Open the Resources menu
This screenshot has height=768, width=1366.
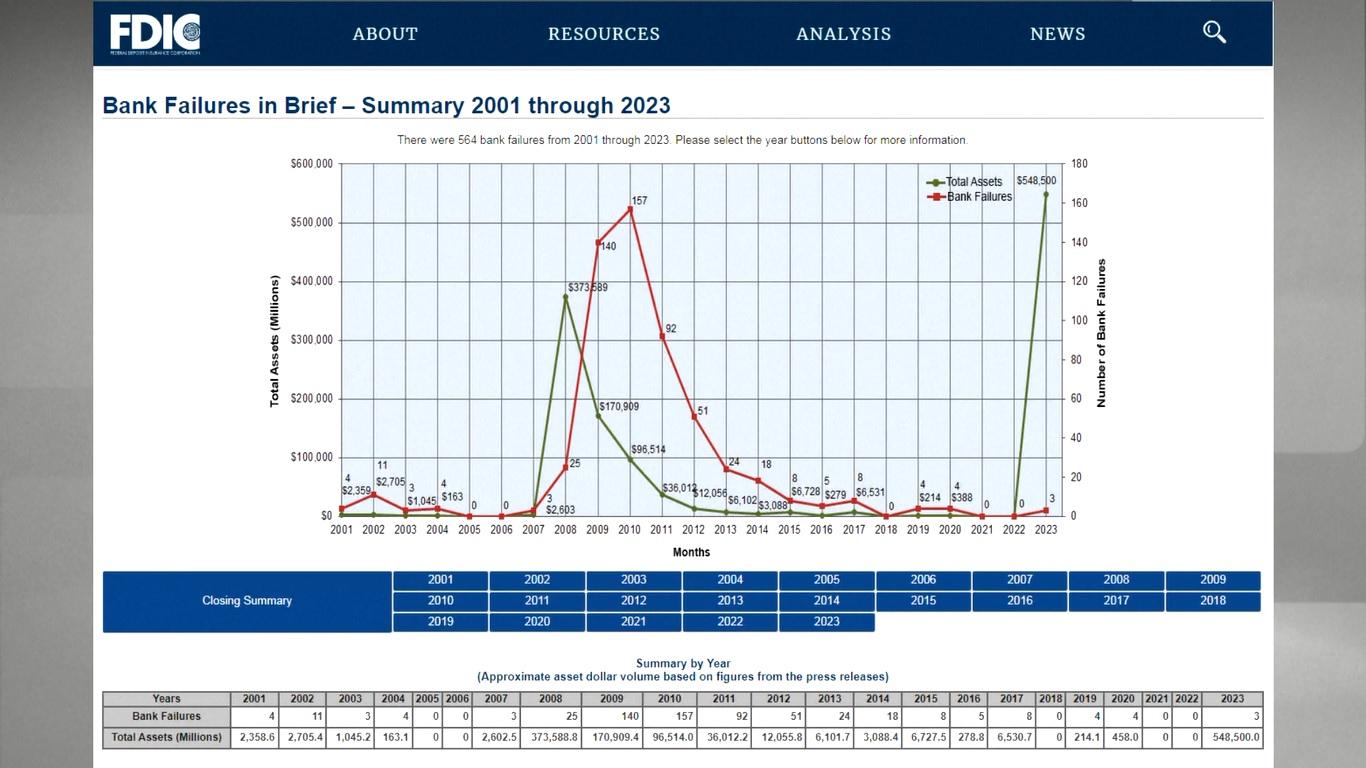[x=604, y=34]
